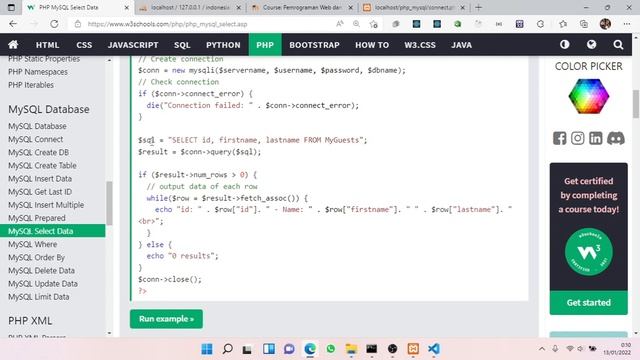
Task: Open the search magnifier in navbar
Action: [x=618, y=44]
